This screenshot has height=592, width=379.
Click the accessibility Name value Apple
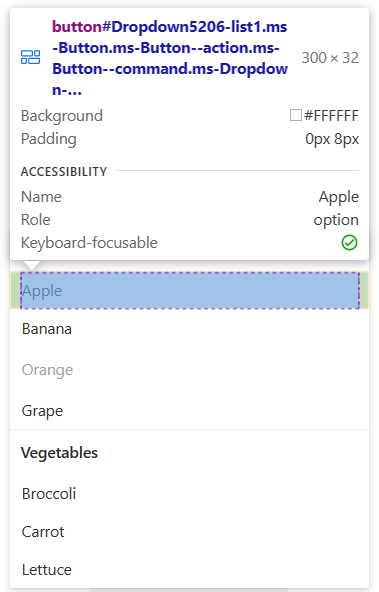(x=339, y=197)
